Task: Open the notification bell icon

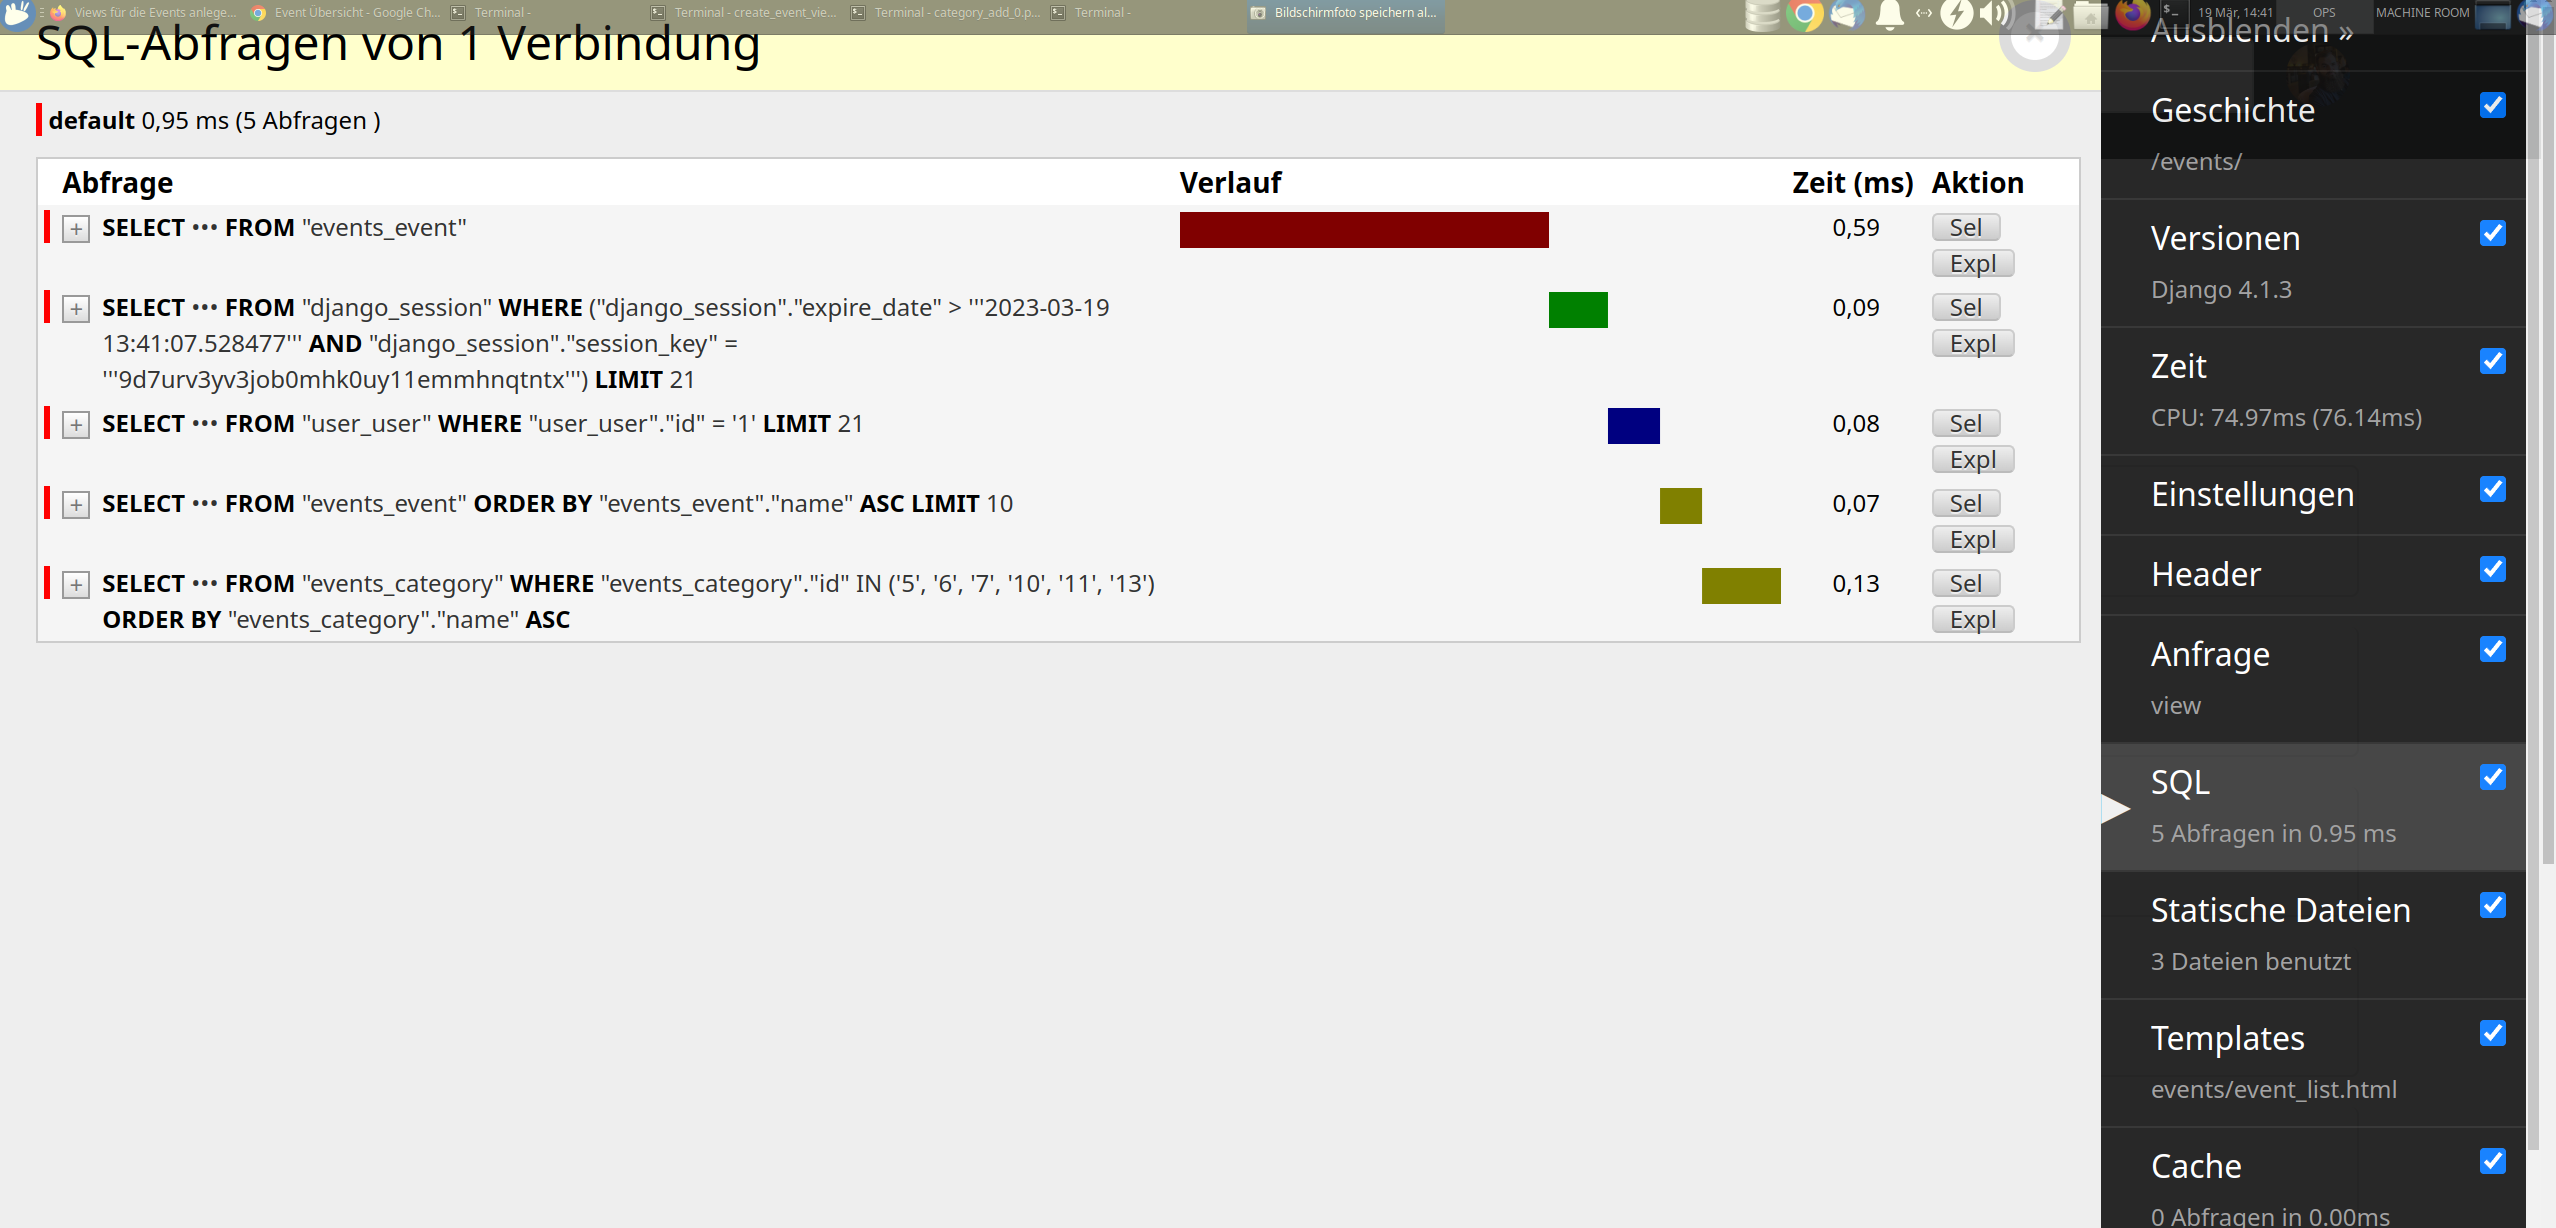Action: (1890, 15)
